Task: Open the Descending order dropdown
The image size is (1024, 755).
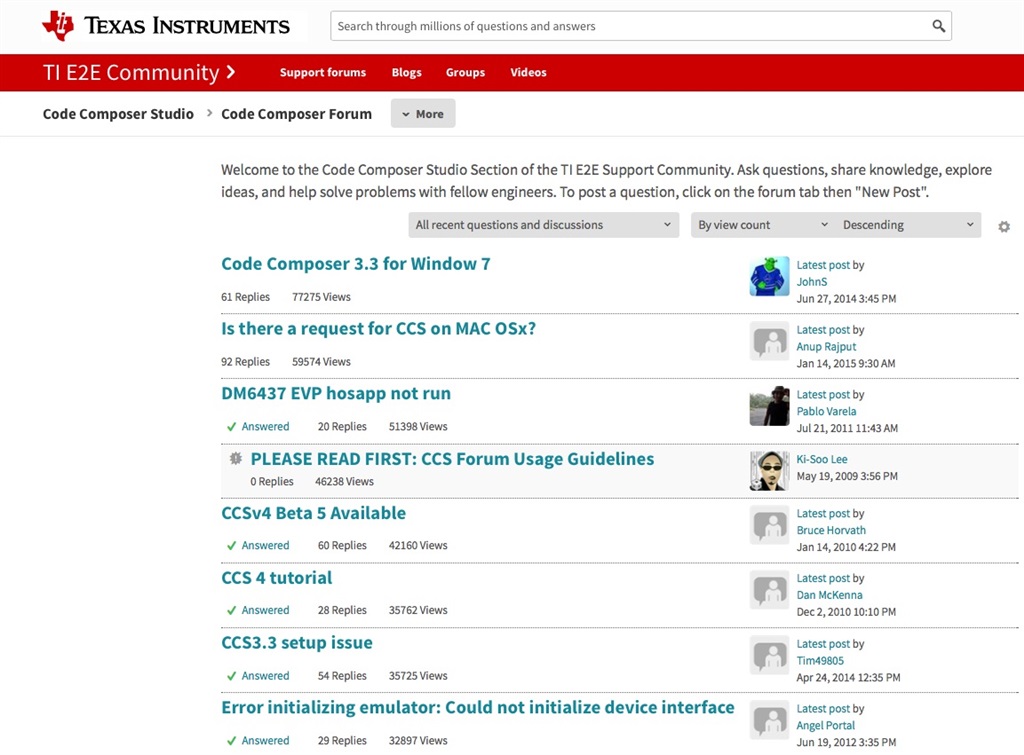Action: pyautogui.click(x=908, y=225)
